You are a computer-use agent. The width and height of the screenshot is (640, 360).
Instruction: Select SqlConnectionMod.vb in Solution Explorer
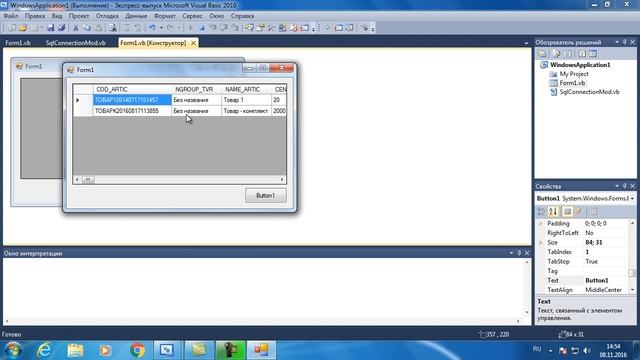coord(589,92)
